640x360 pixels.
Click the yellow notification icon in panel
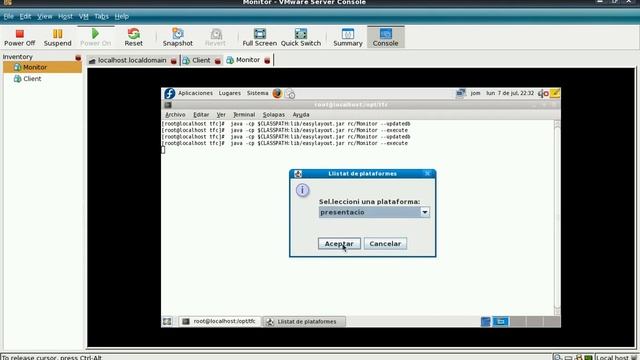555,93
